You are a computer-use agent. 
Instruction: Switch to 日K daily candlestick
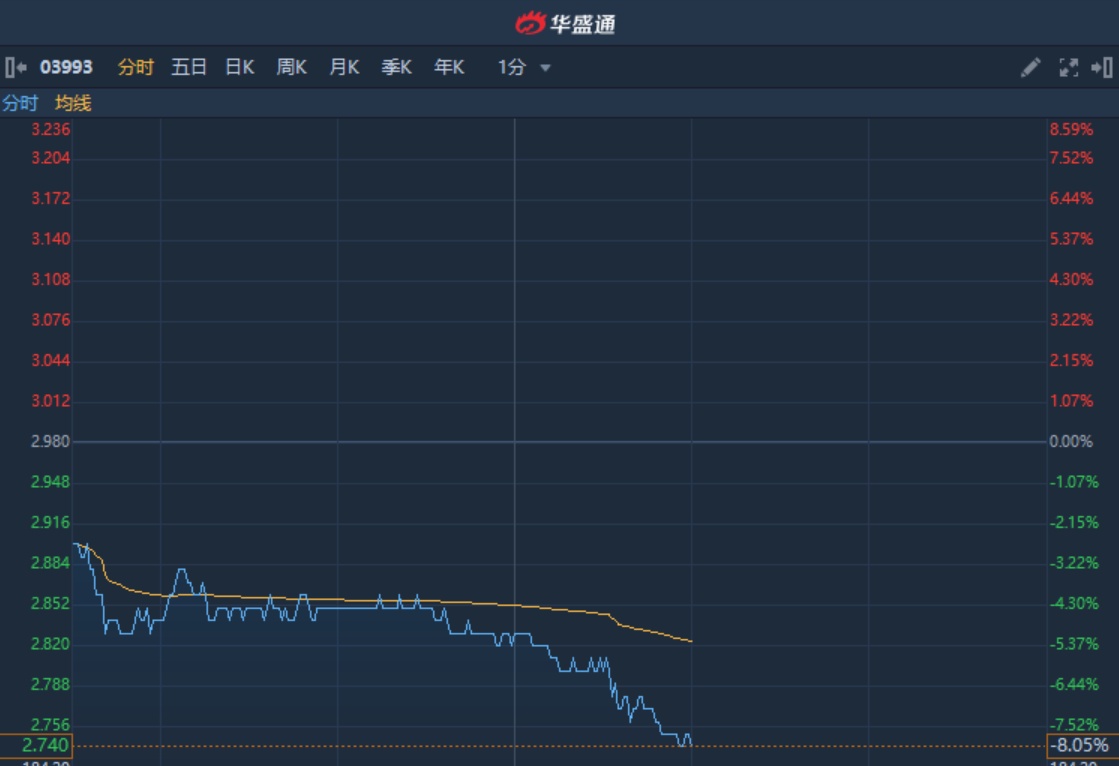[x=240, y=68]
